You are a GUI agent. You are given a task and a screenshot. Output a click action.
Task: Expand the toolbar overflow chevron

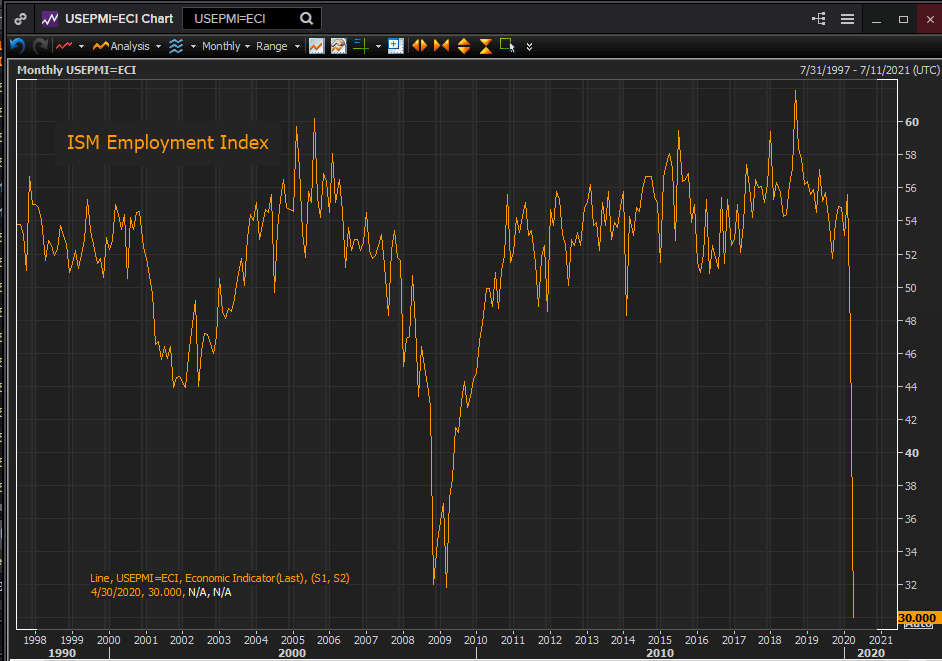tap(529, 46)
